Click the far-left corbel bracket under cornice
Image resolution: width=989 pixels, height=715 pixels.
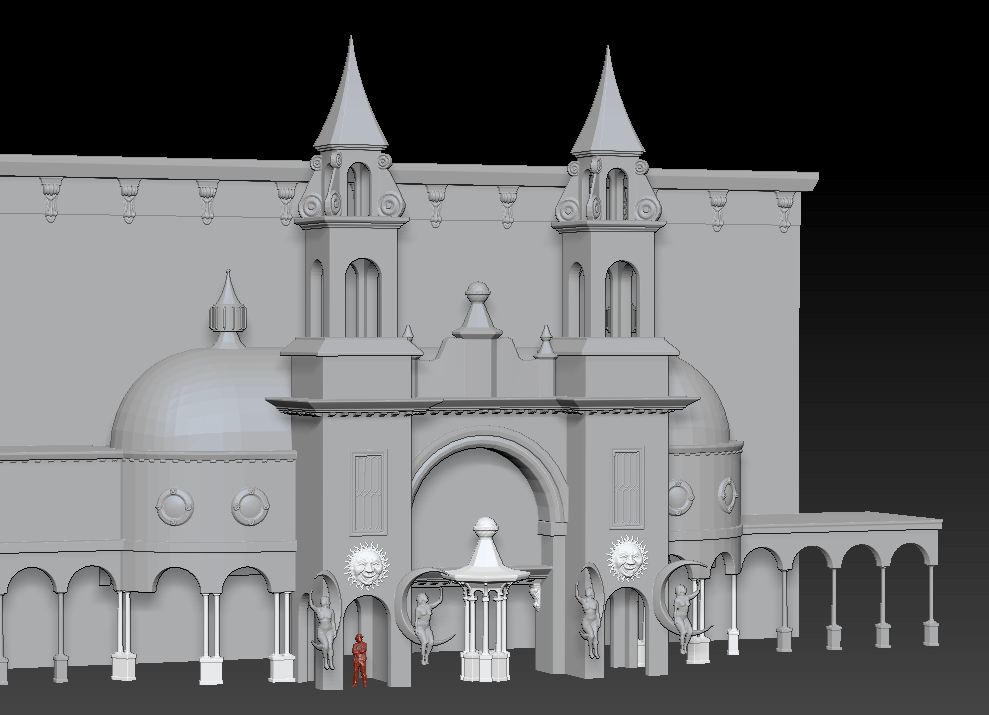(51, 197)
